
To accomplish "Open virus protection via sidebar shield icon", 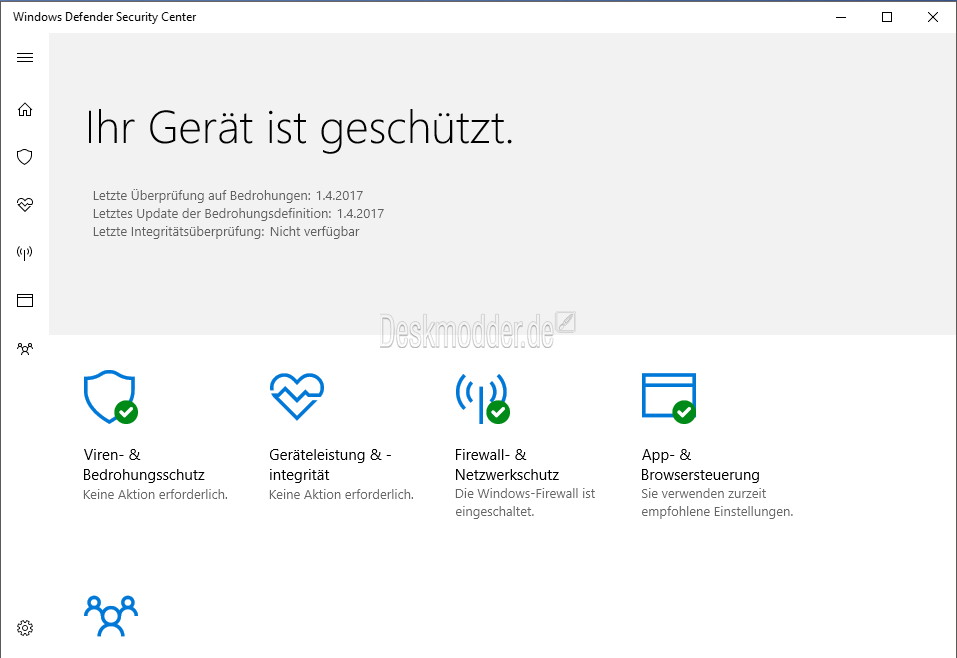I will click(x=24, y=157).
